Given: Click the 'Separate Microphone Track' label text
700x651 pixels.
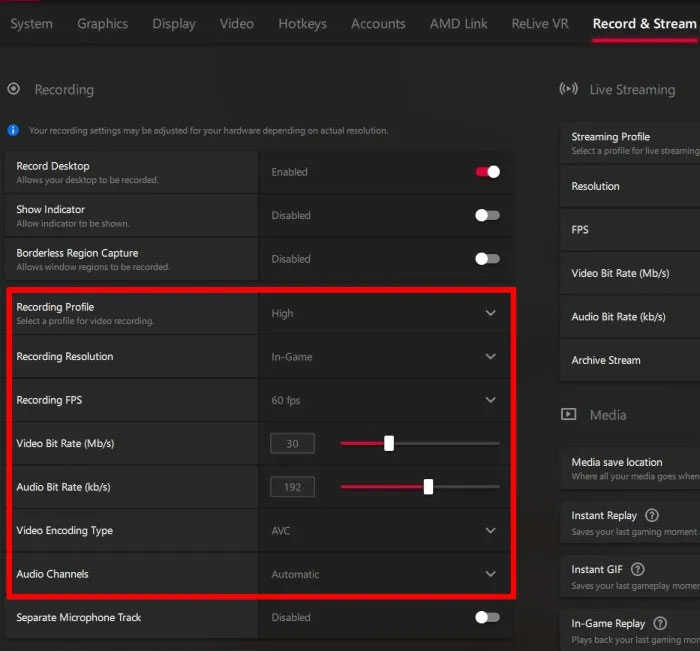Looking at the screenshot, I should [x=79, y=617].
